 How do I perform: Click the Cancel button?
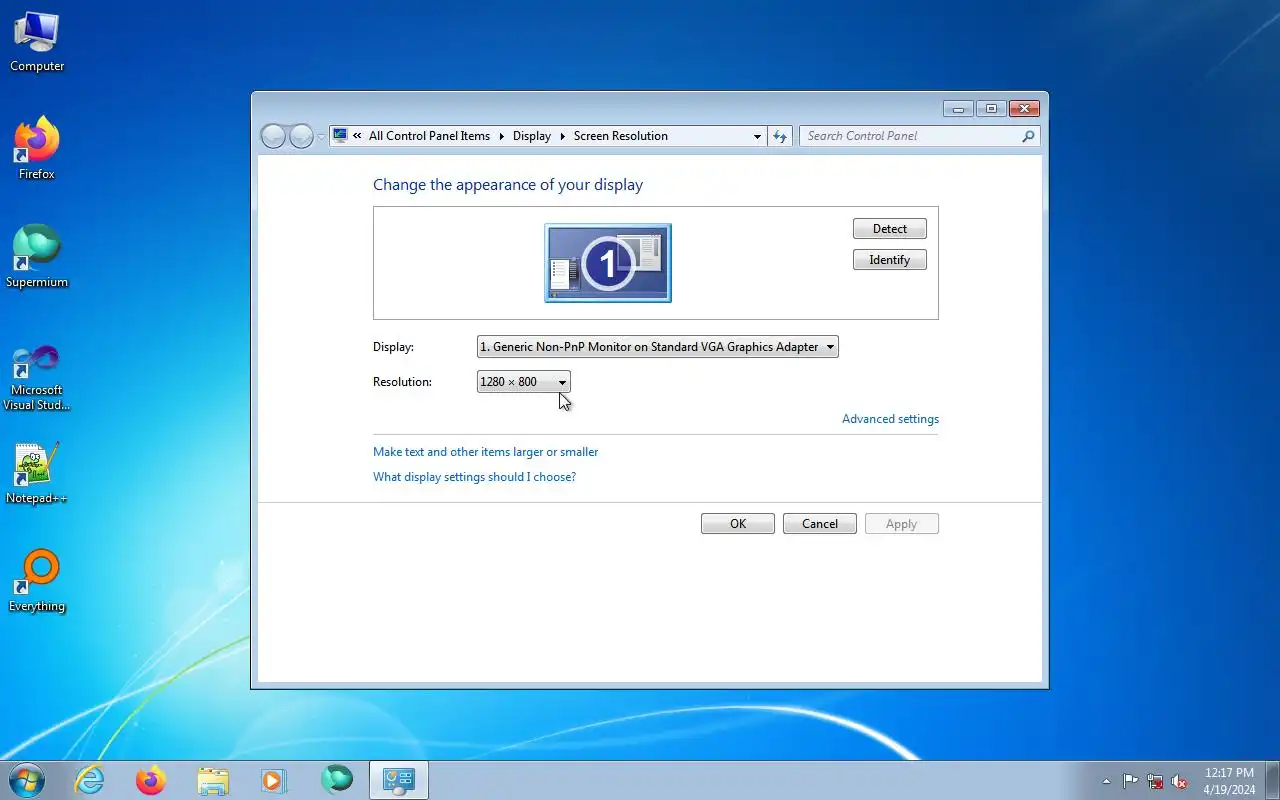[x=820, y=524]
